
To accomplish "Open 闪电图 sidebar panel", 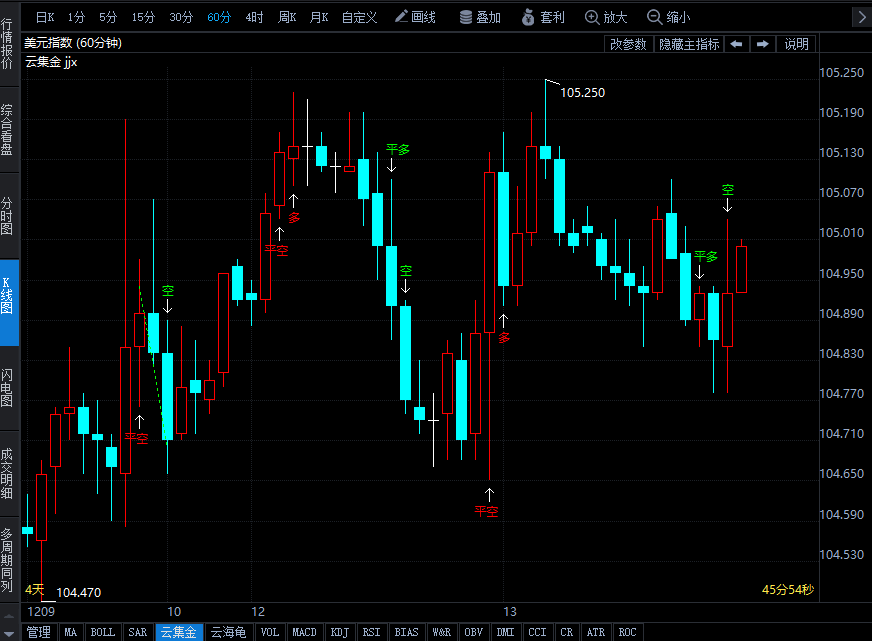I will point(7,388).
